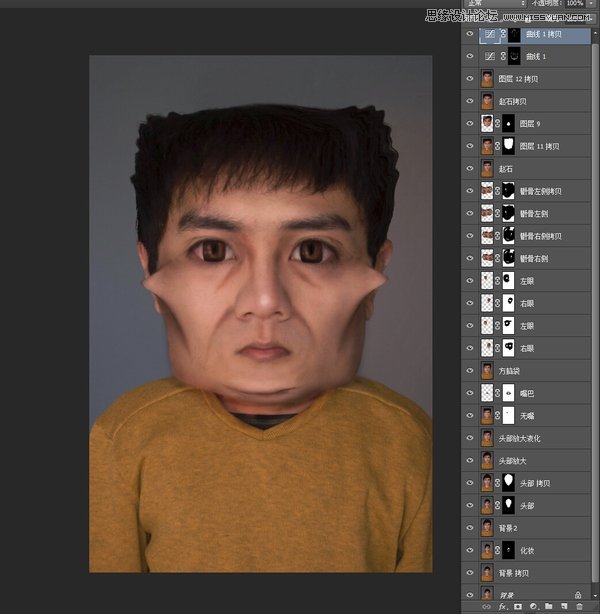The height and width of the screenshot is (614, 600).
Task: Click the curves adjustment icon of 曲线 1
Action: click(x=489, y=57)
